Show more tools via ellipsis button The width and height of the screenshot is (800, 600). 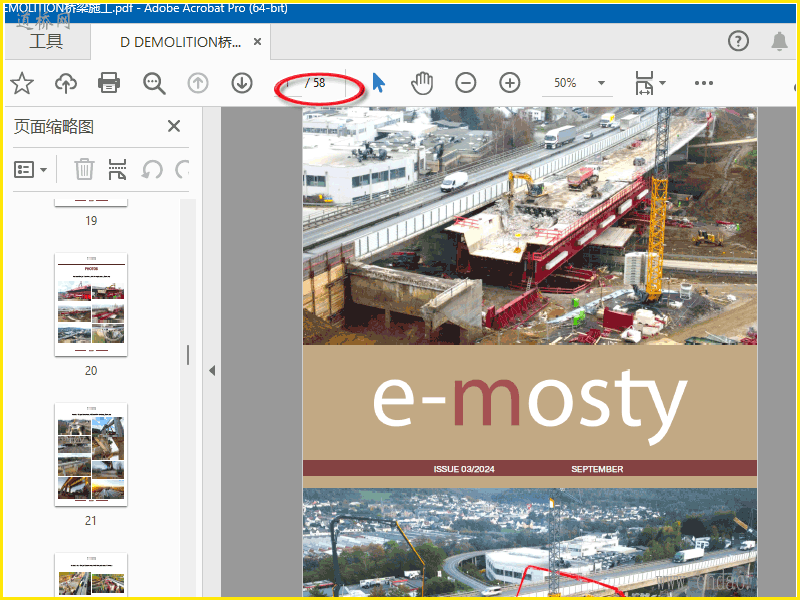pyautogui.click(x=704, y=83)
